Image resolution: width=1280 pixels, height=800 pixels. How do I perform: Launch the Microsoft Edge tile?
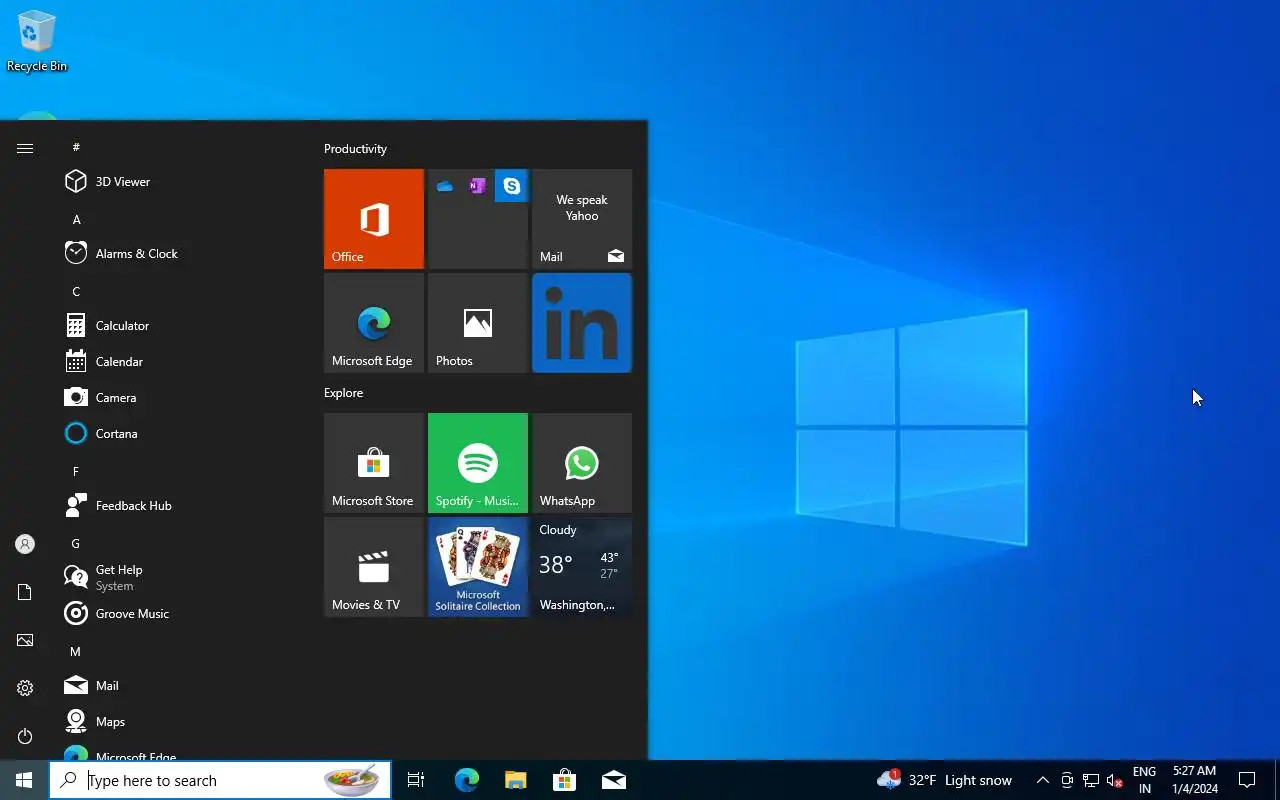tap(374, 323)
